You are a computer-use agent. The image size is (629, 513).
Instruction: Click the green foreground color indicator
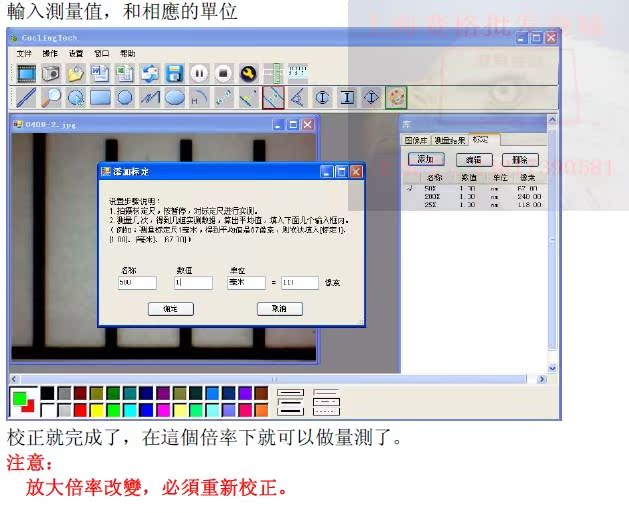coord(19,398)
